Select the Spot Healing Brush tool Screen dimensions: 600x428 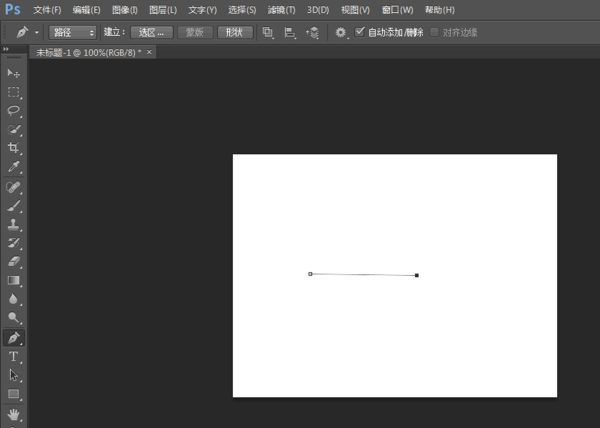tap(13, 187)
